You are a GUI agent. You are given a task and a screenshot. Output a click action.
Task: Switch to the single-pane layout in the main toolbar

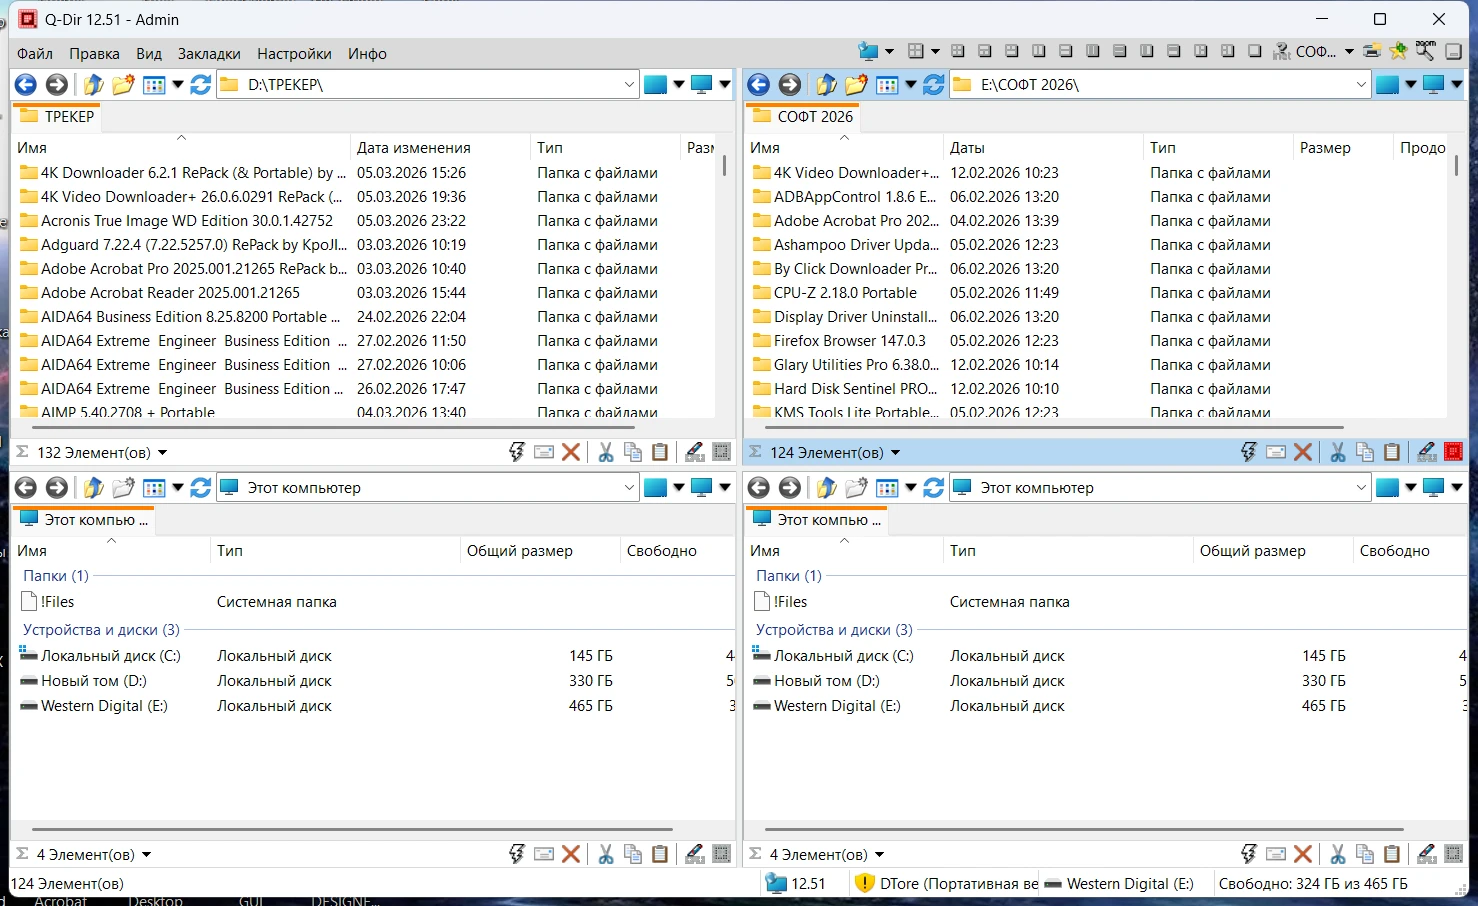click(1254, 51)
